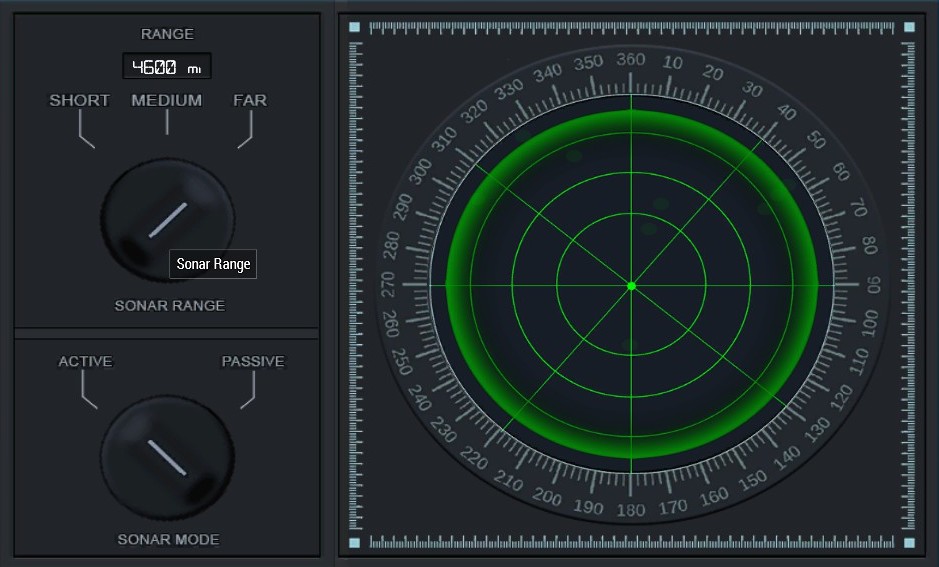939x567 pixels.
Task: Click the top-left corner marker of the sonar display
Action: (x=354, y=28)
